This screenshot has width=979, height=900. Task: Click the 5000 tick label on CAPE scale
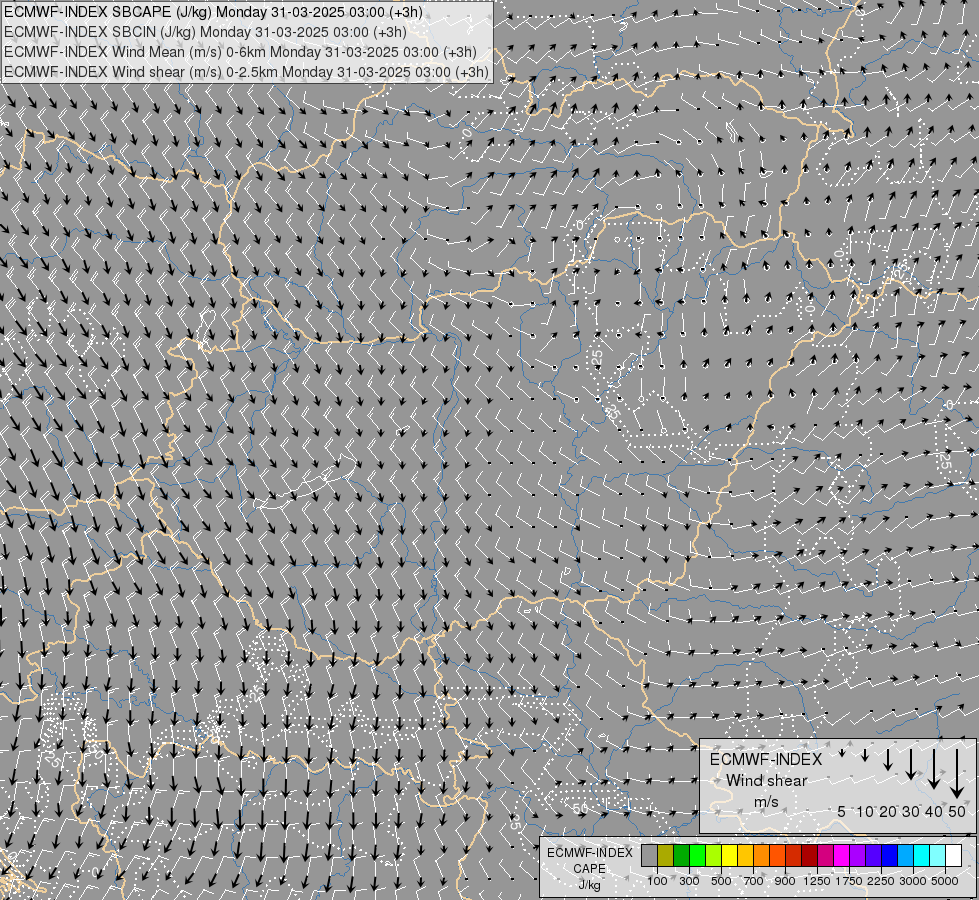pyautogui.click(x=945, y=881)
